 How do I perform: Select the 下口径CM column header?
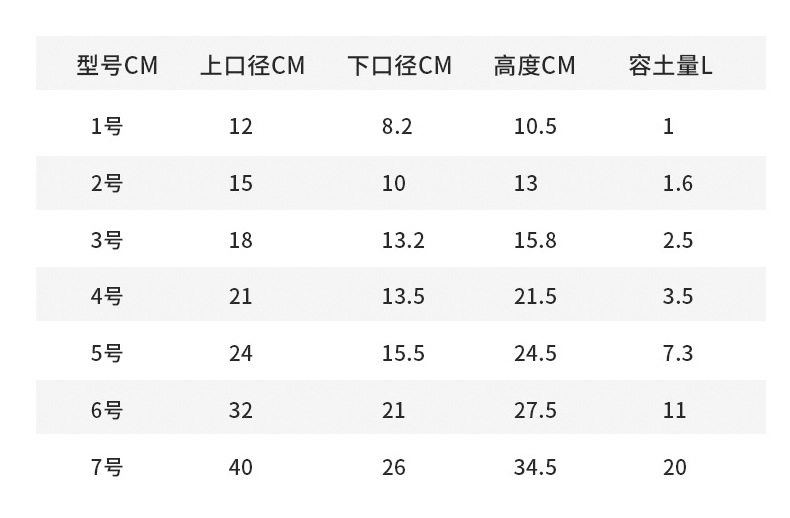pos(399,66)
